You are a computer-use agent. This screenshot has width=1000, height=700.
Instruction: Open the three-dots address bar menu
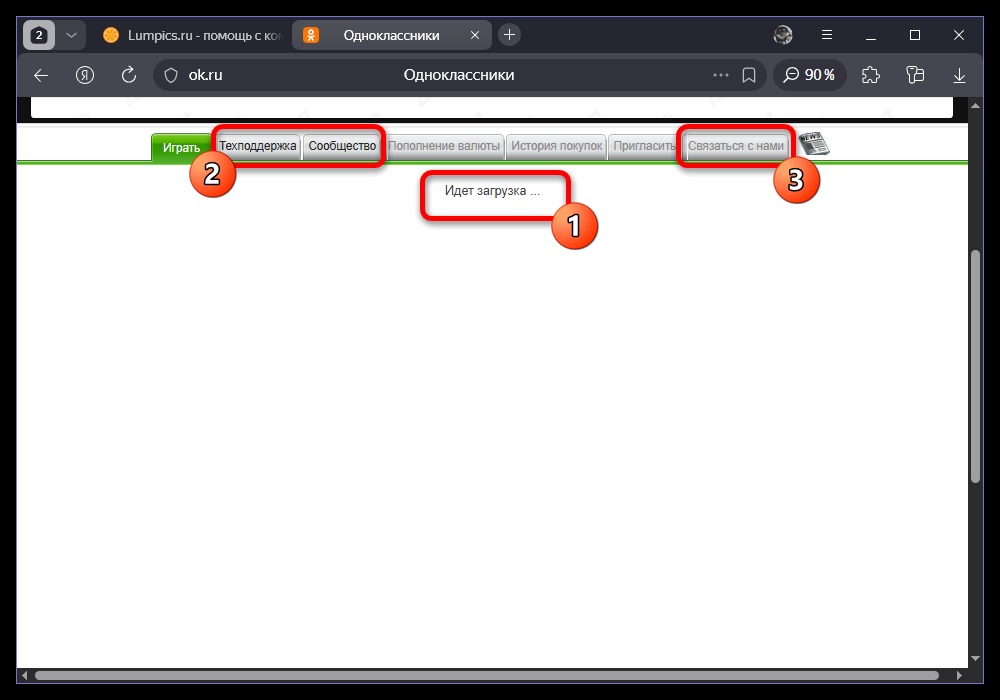[721, 75]
